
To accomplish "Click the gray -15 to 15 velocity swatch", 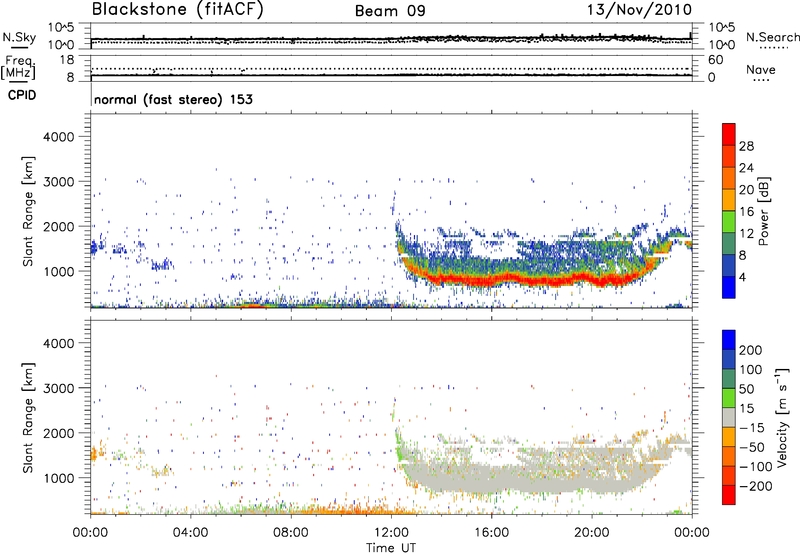I will (x=729, y=417).
